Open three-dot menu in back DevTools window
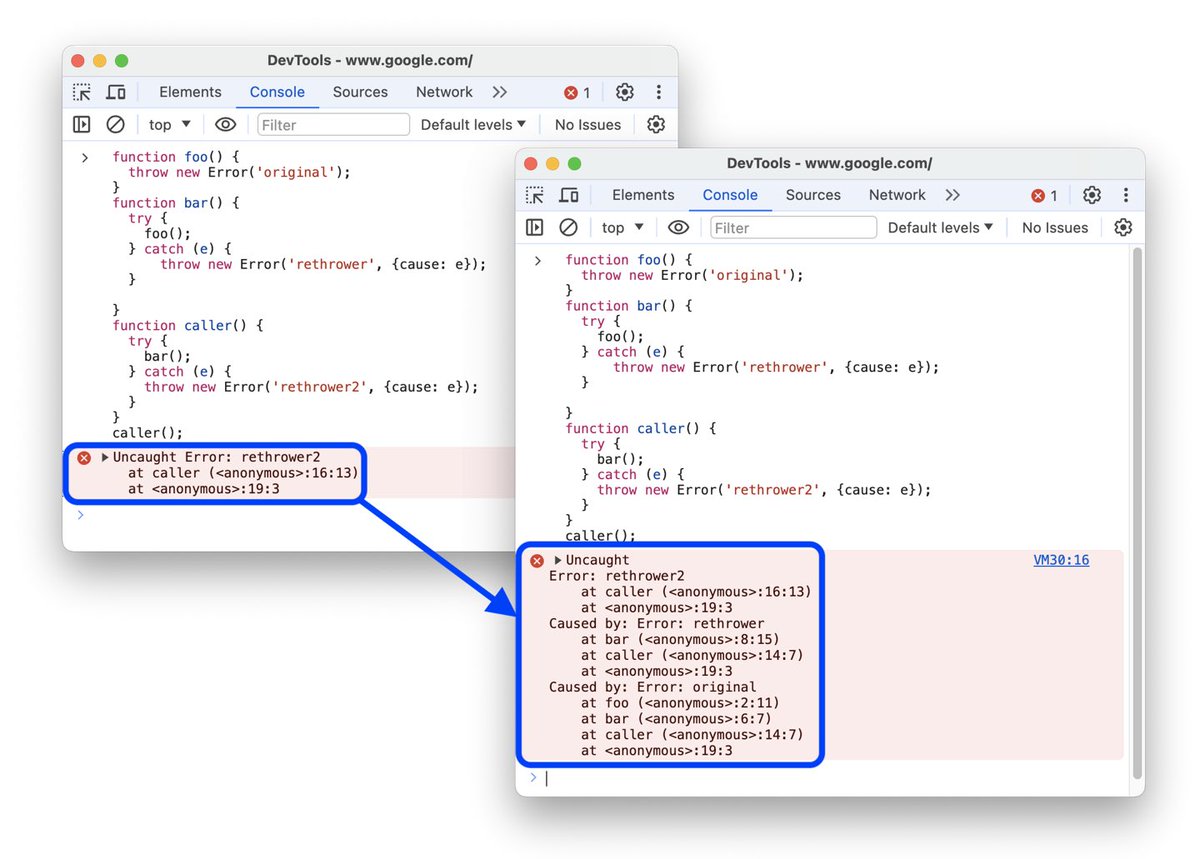 659,92
